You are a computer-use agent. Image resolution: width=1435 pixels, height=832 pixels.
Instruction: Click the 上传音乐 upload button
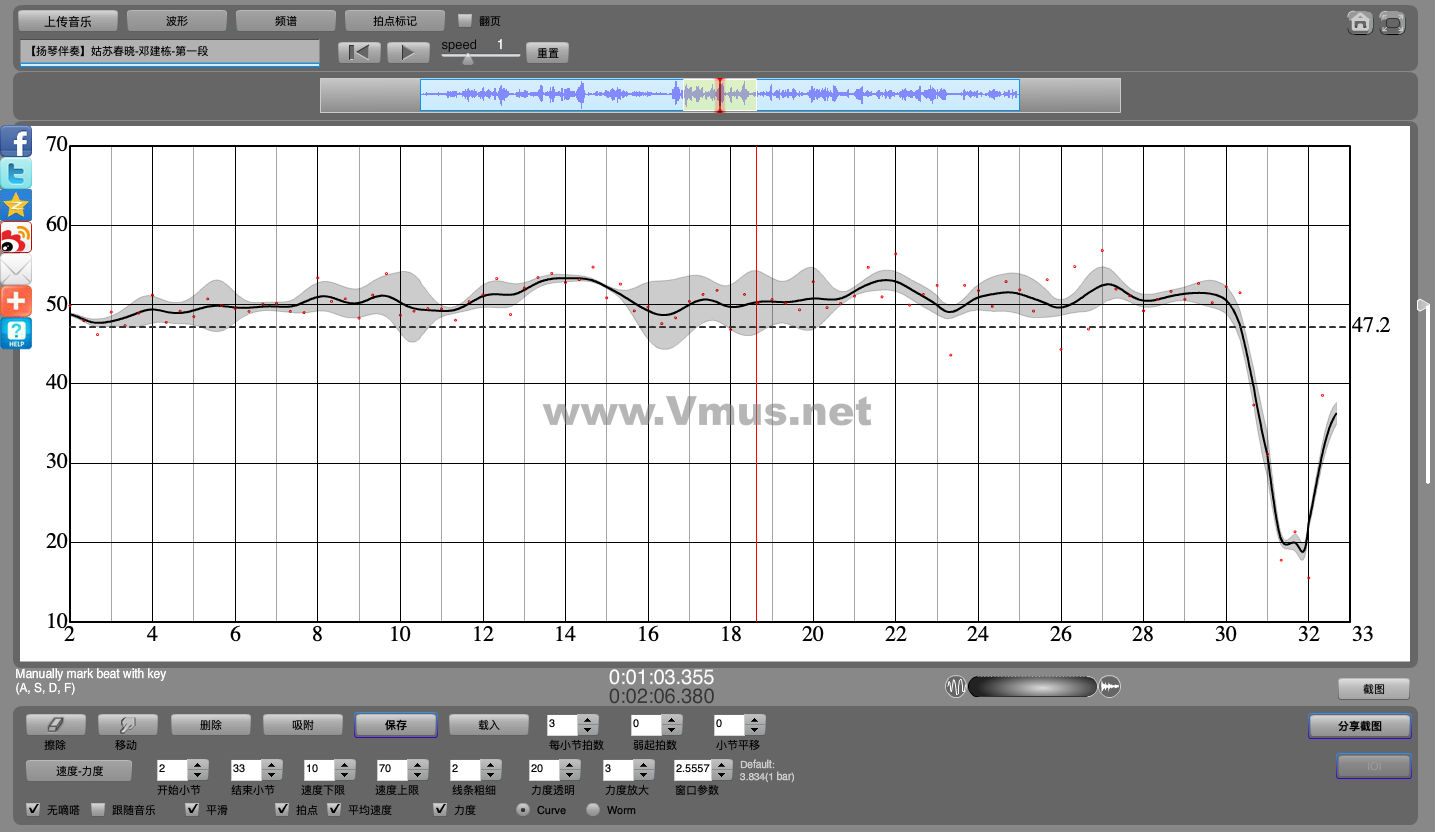pos(68,21)
